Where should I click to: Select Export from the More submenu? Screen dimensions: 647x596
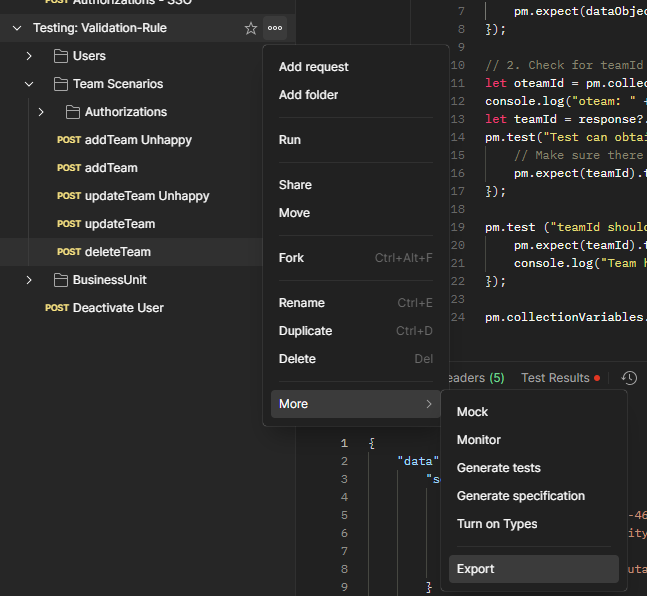click(x=476, y=569)
